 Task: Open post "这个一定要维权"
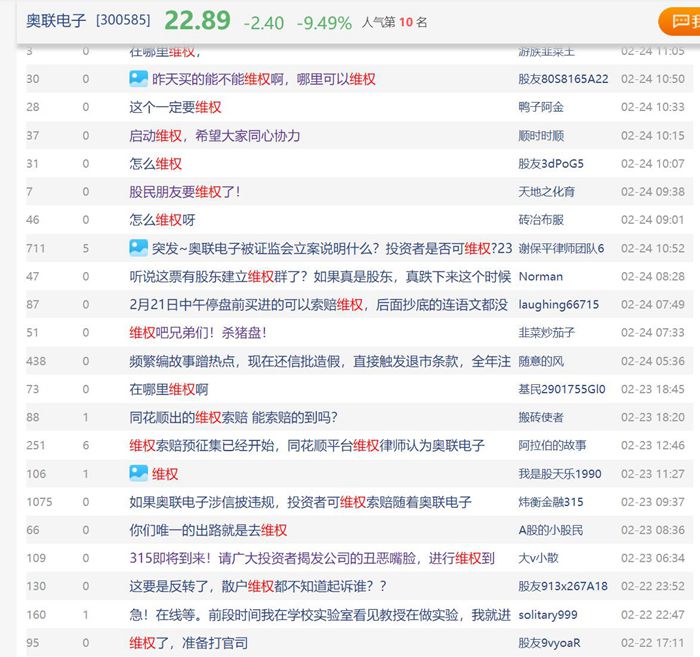[x=175, y=107]
